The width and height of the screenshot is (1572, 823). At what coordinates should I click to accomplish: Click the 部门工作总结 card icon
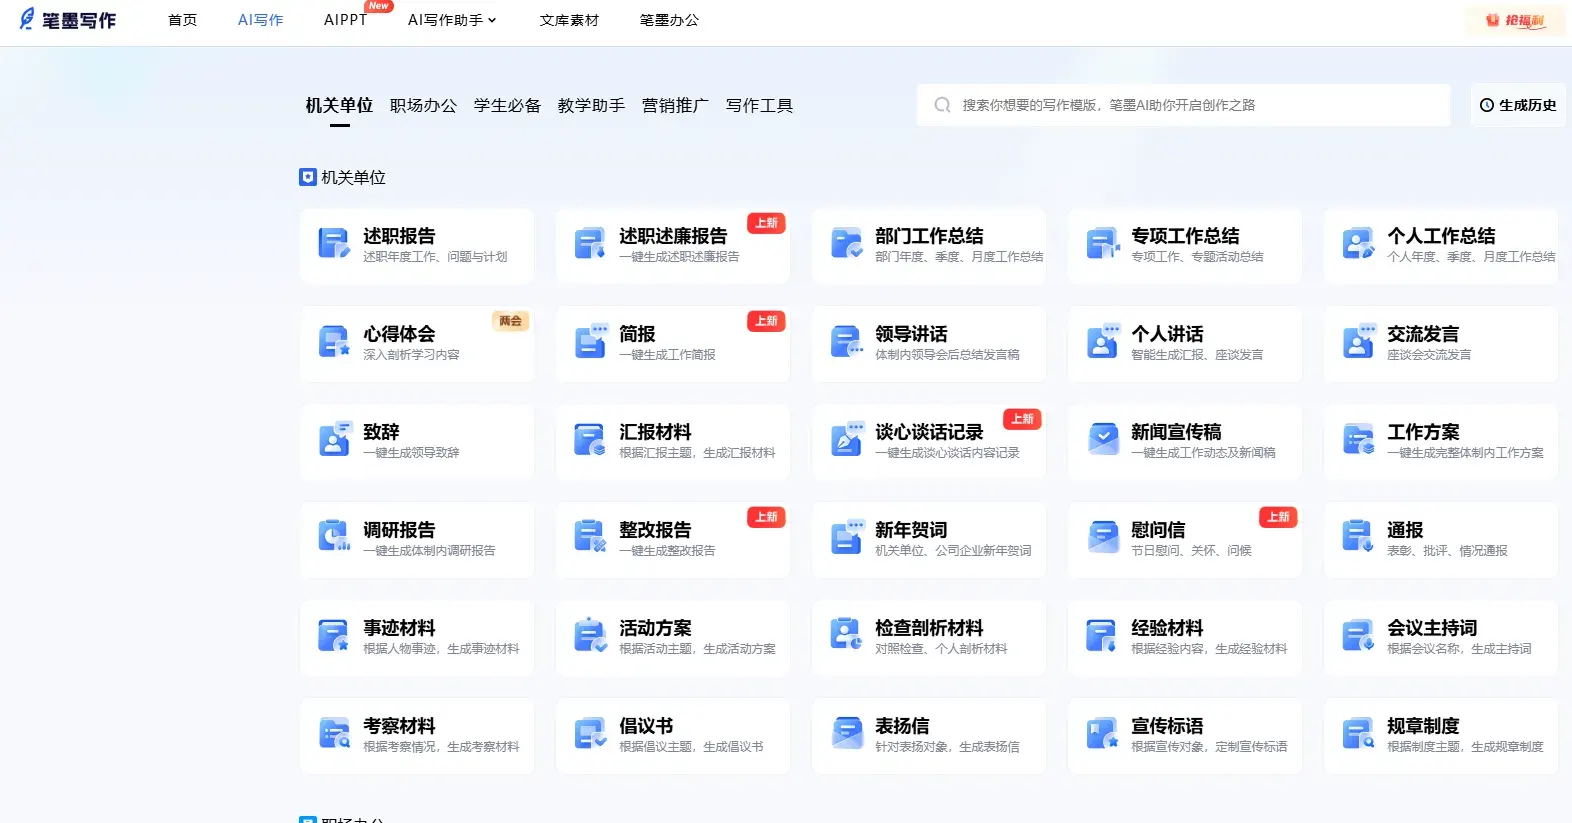pyautogui.click(x=846, y=243)
